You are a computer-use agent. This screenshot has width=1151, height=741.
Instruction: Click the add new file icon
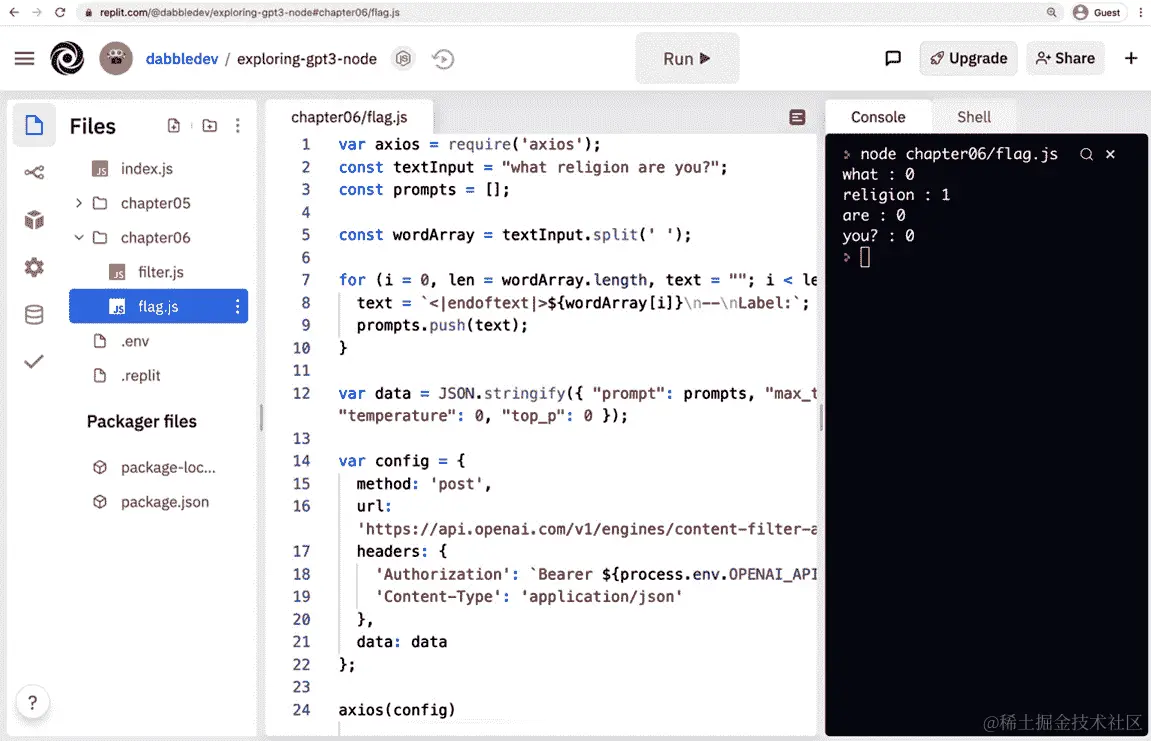(173, 126)
